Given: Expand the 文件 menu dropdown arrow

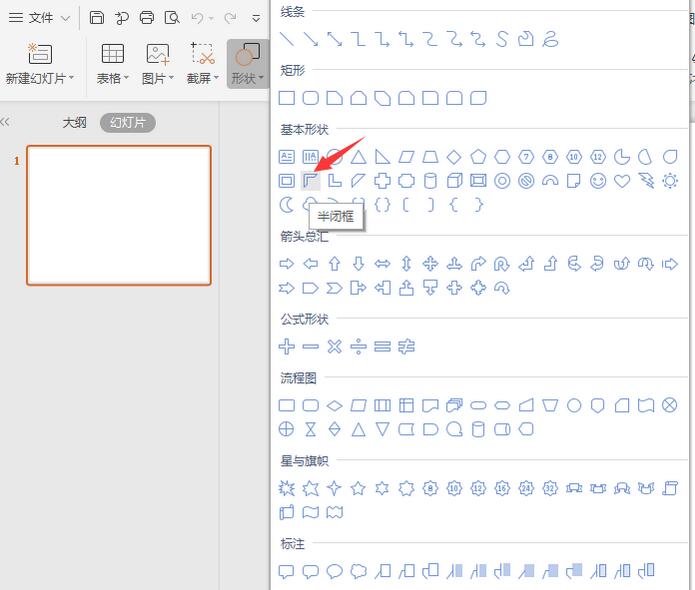Looking at the screenshot, I should click(65, 18).
